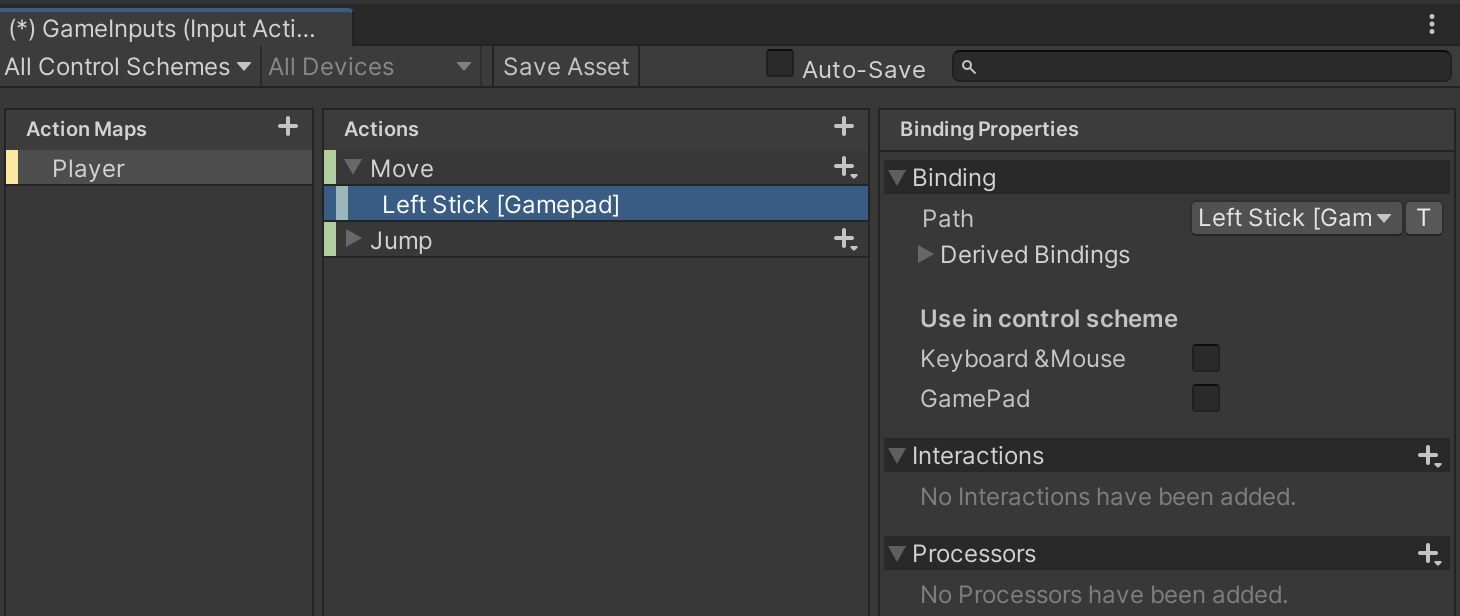
Task: Add a new processor with plus icon
Action: tap(1429, 554)
